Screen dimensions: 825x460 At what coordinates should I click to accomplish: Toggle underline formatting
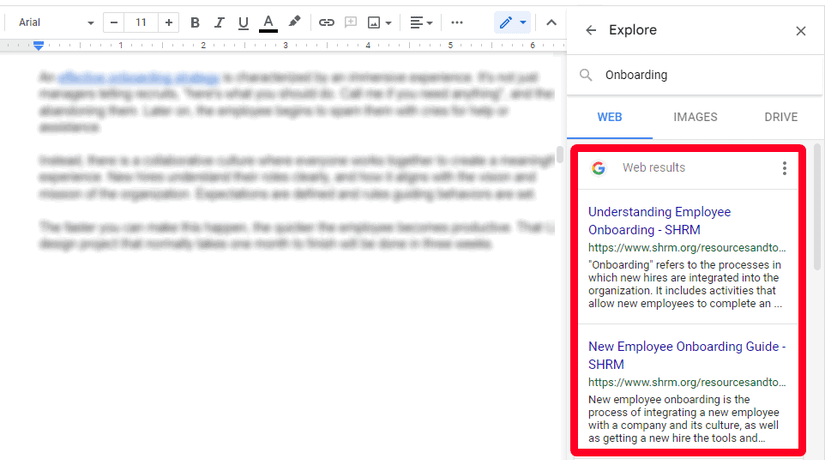243,23
